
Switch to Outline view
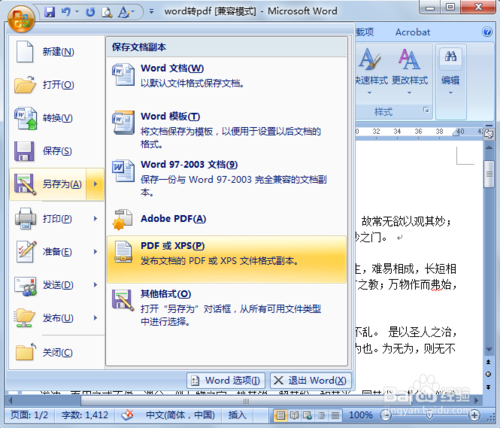(x=321, y=416)
